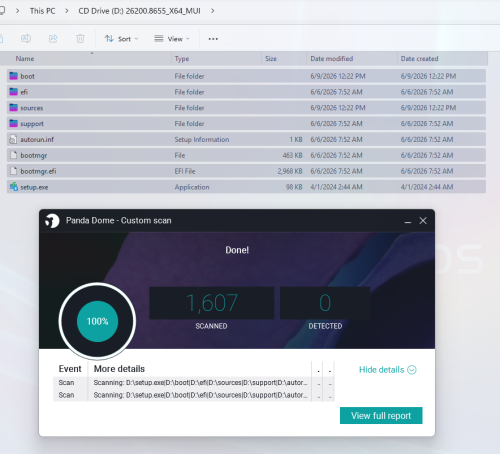
Task: Expand chevron after This PC breadcrumb
Action: [67, 11]
